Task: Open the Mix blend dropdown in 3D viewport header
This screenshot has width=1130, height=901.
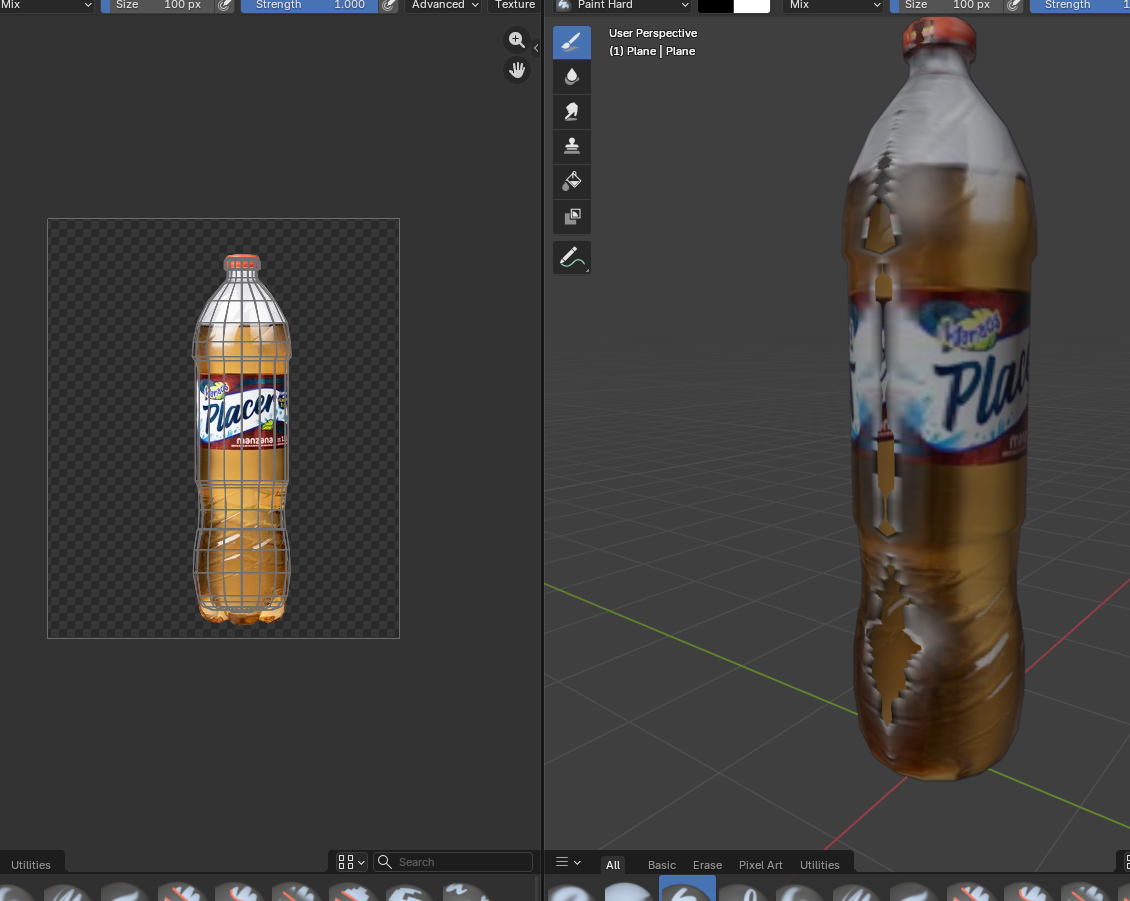Action: click(834, 5)
